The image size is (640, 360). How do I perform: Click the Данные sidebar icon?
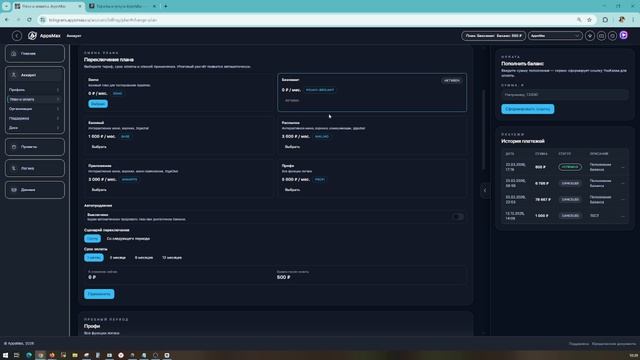coord(14,190)
